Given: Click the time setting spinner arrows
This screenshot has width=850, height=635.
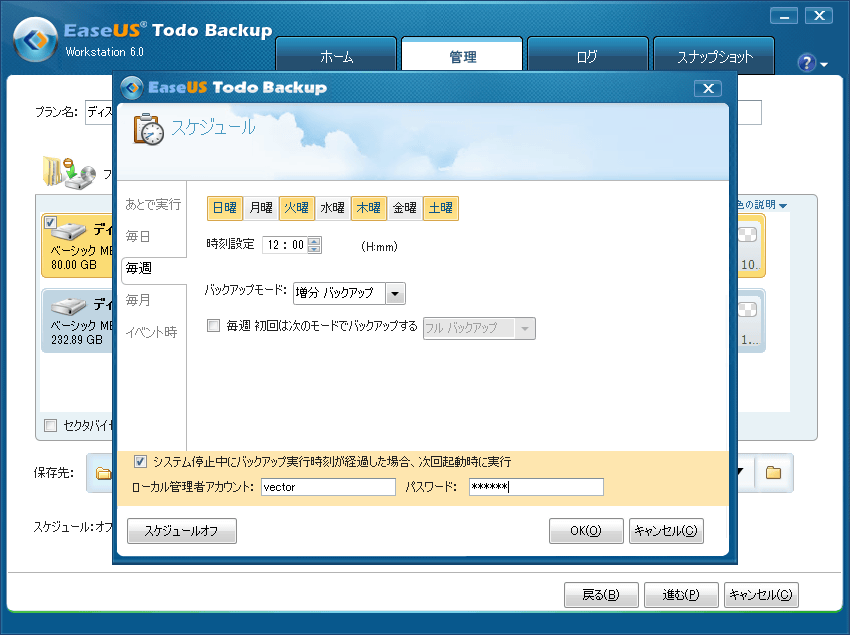Looking at the screenshot, I should [x=314, y=245].
